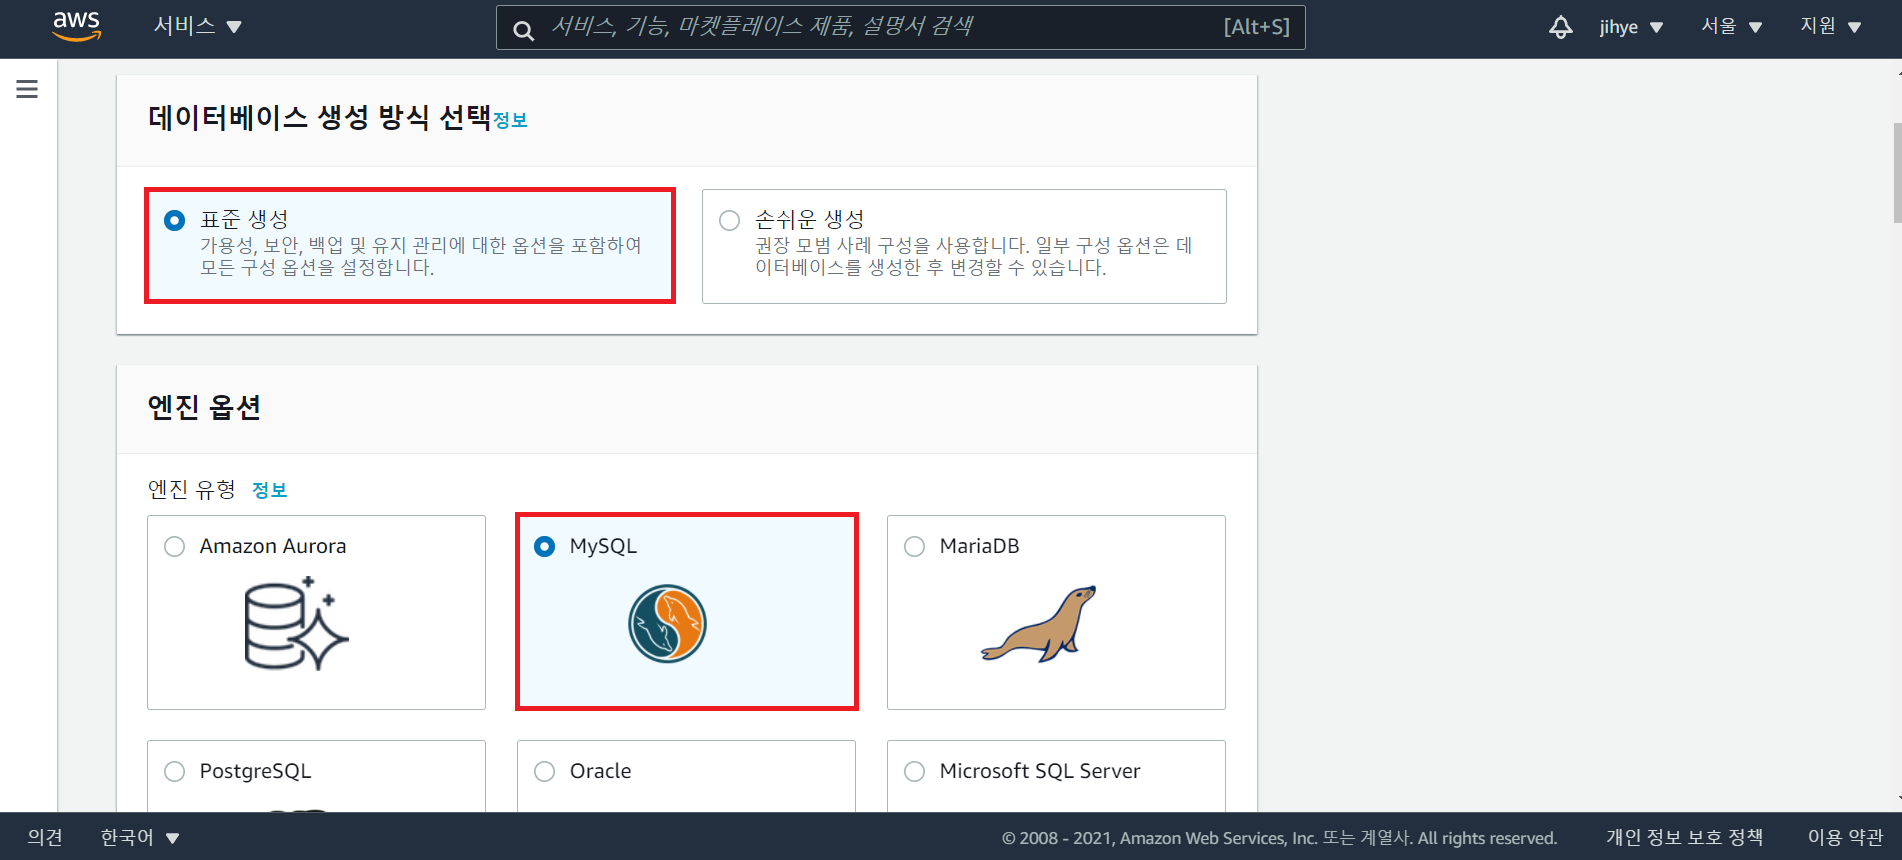Choose PostgreSQL engine radio button
The width and height of the screenshot is (1902, 860).
(x=175, y=771)
